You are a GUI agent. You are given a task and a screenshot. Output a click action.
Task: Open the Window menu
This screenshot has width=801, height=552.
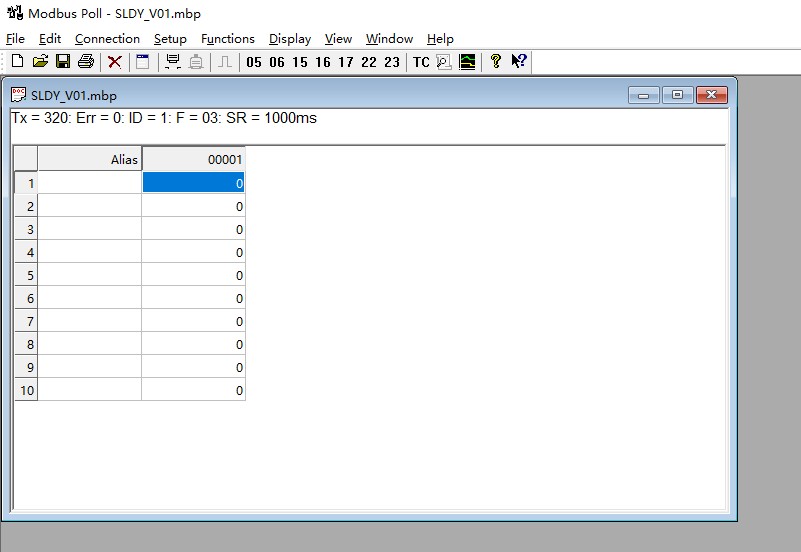pos(389,39)
